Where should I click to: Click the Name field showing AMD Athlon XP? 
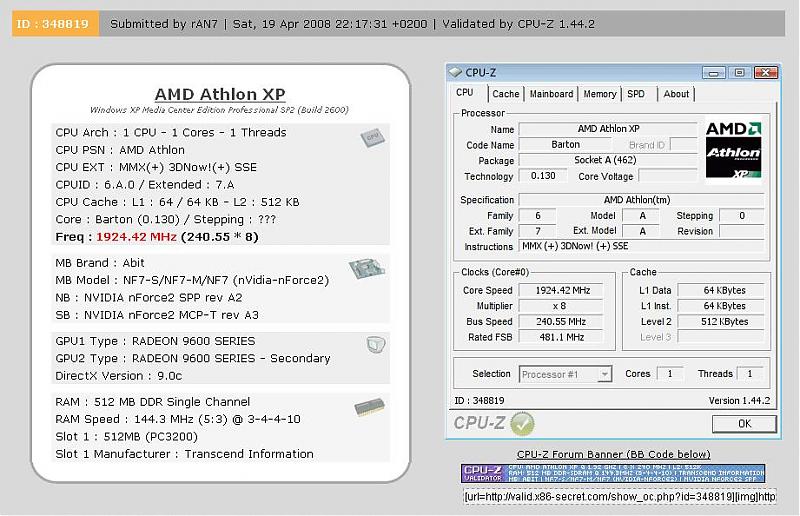click(x=608, y=129)
